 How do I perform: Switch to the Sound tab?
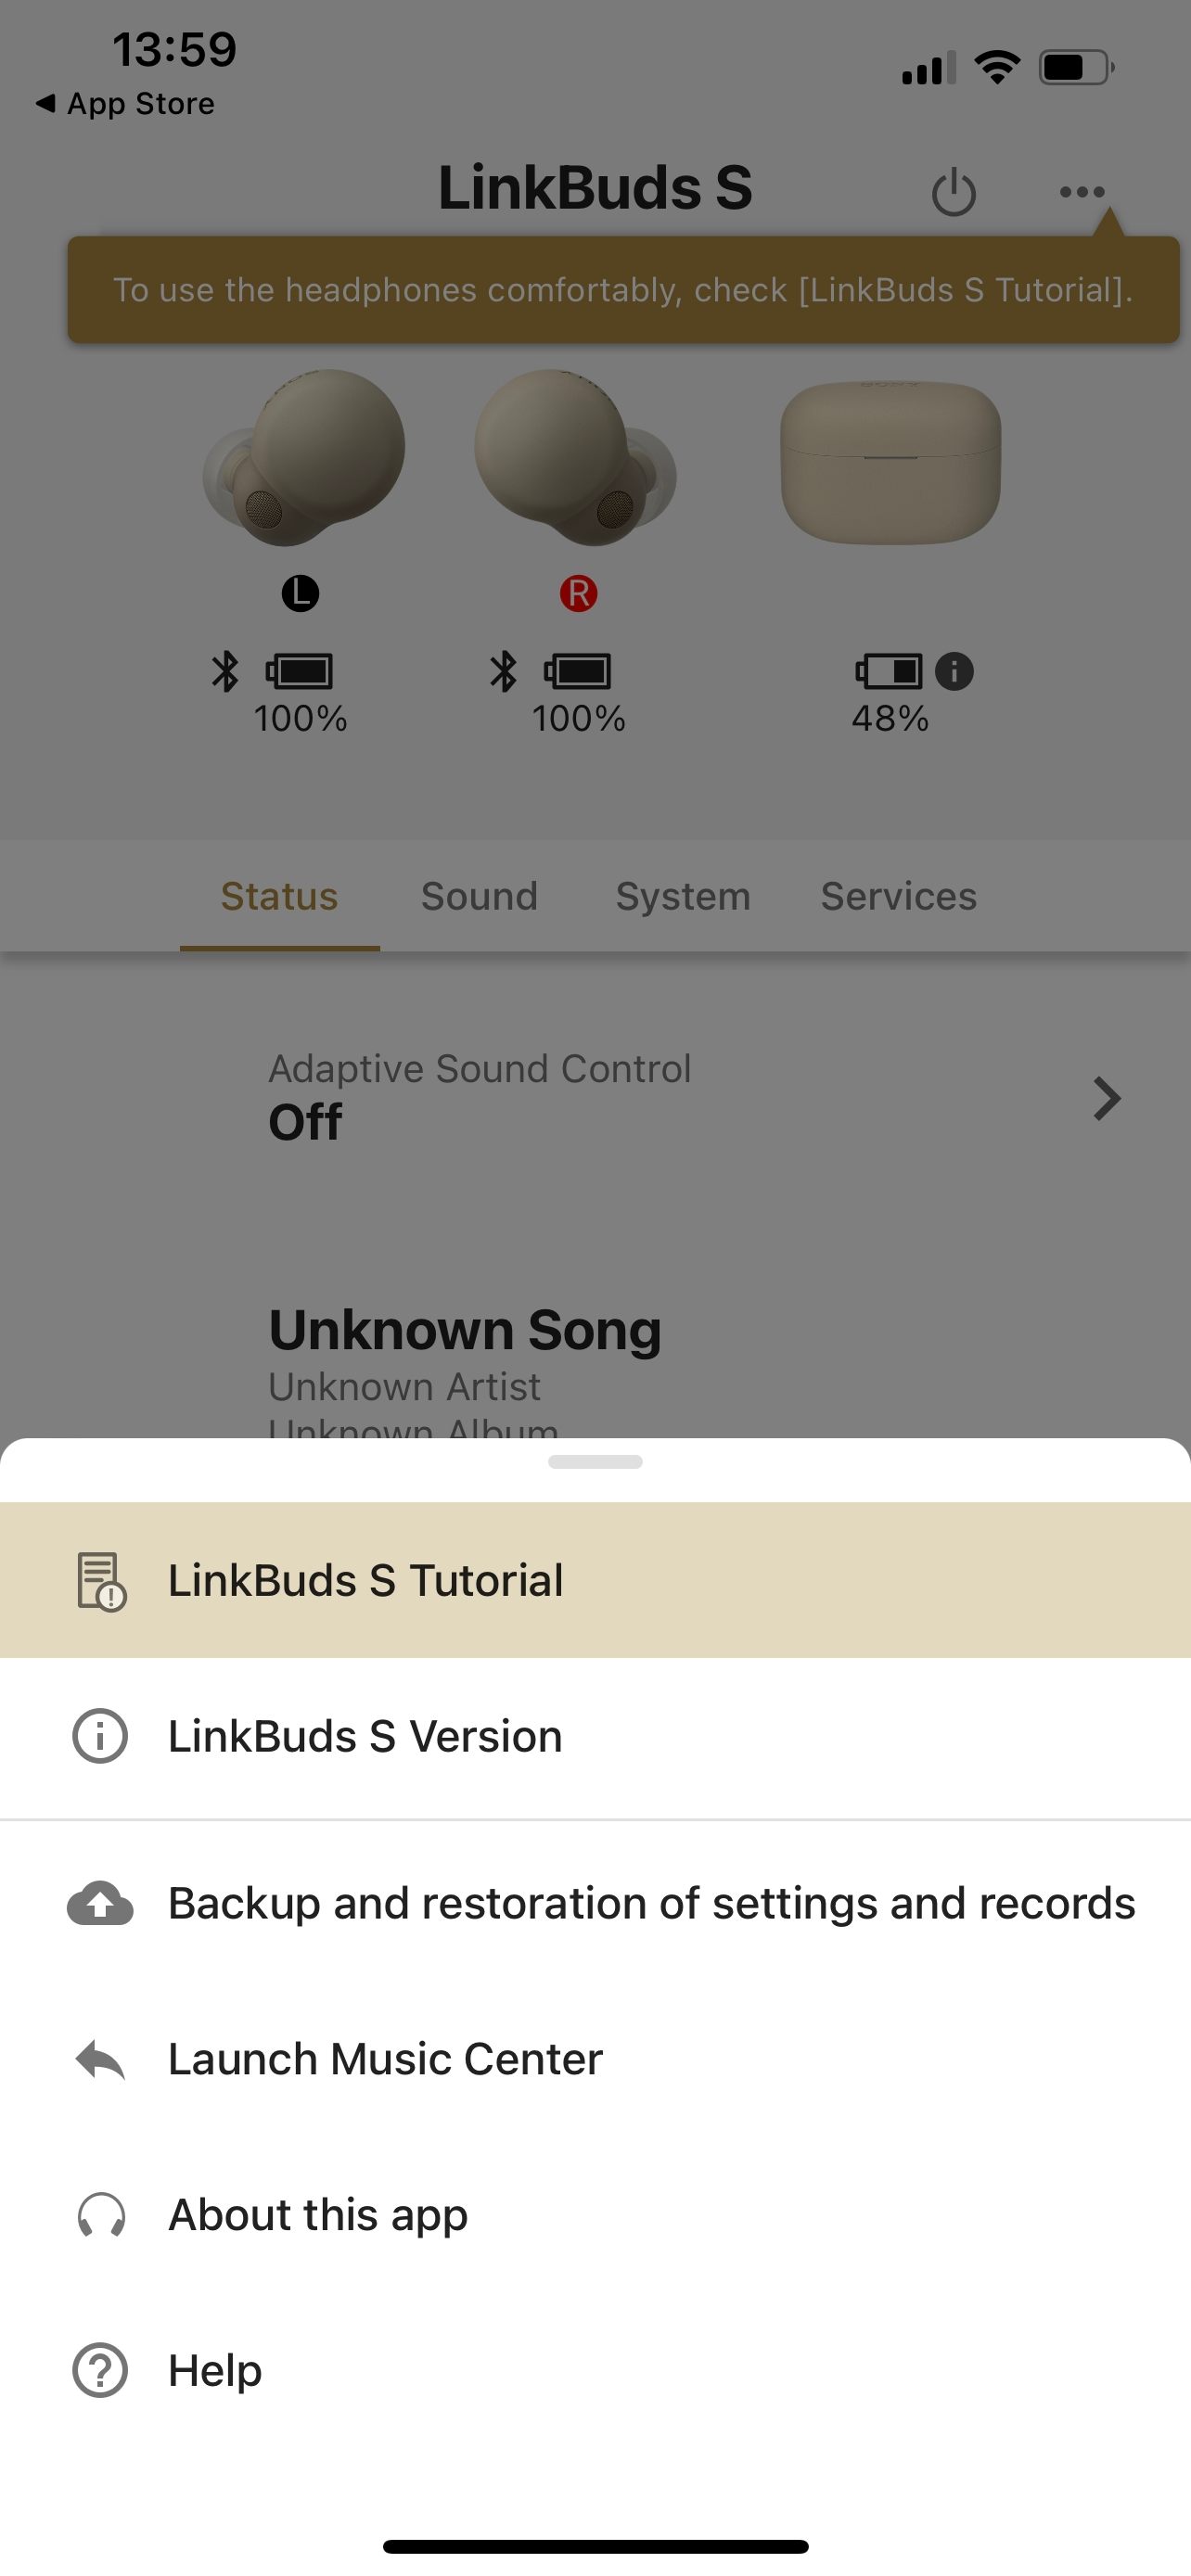click(x=479, y=896)
